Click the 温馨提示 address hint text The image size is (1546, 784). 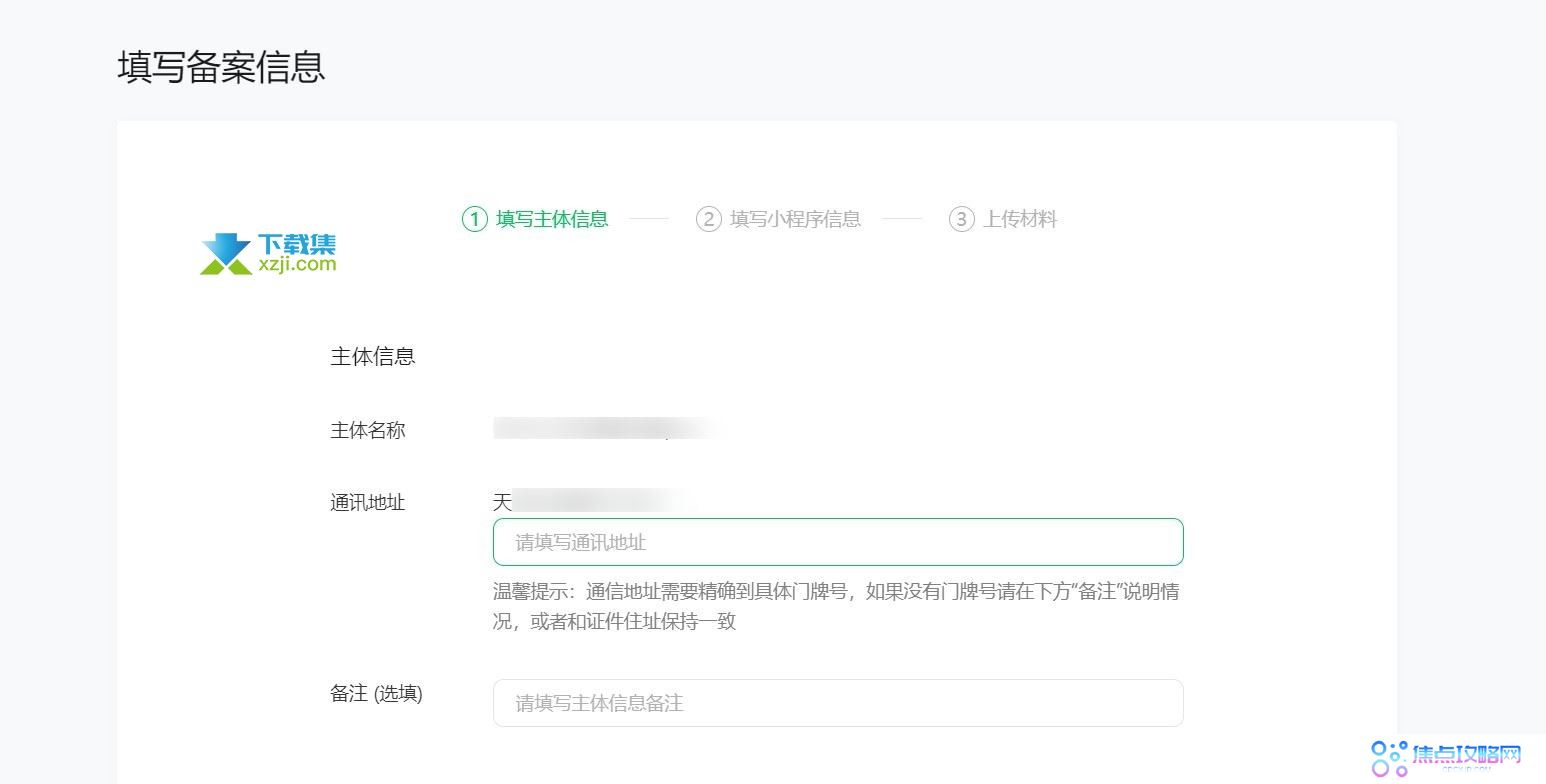point(835,591)
